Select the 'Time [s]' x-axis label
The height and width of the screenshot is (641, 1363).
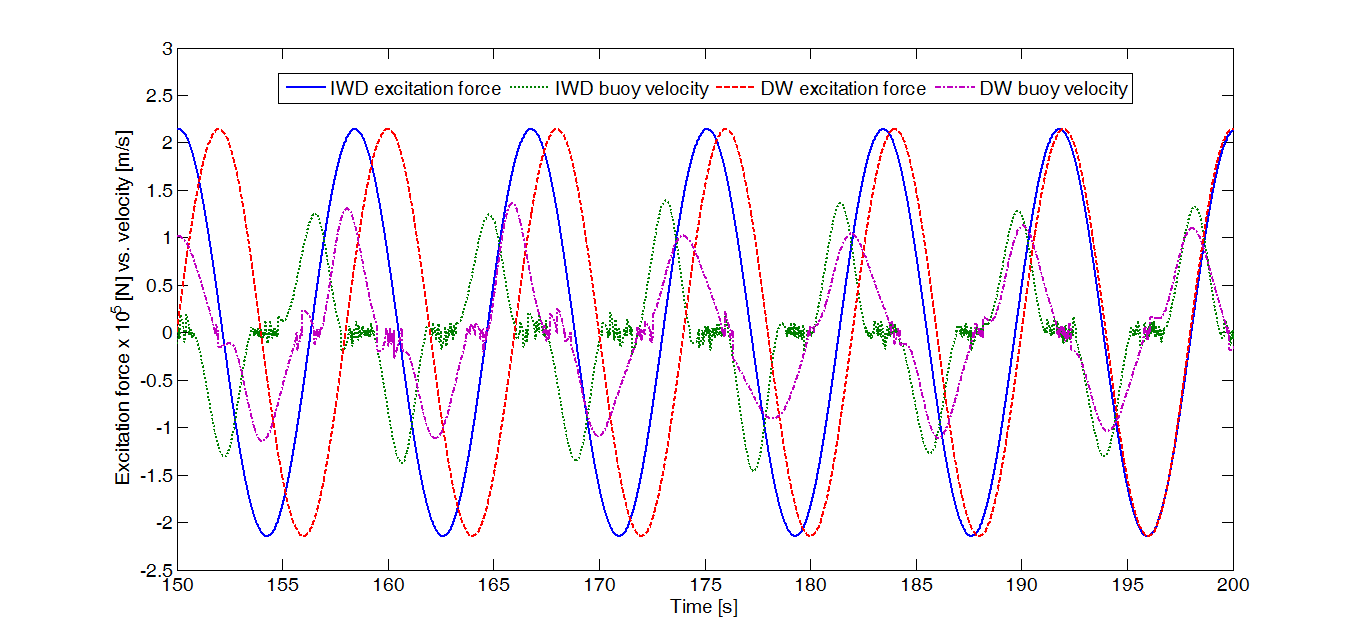click(704, 607)
